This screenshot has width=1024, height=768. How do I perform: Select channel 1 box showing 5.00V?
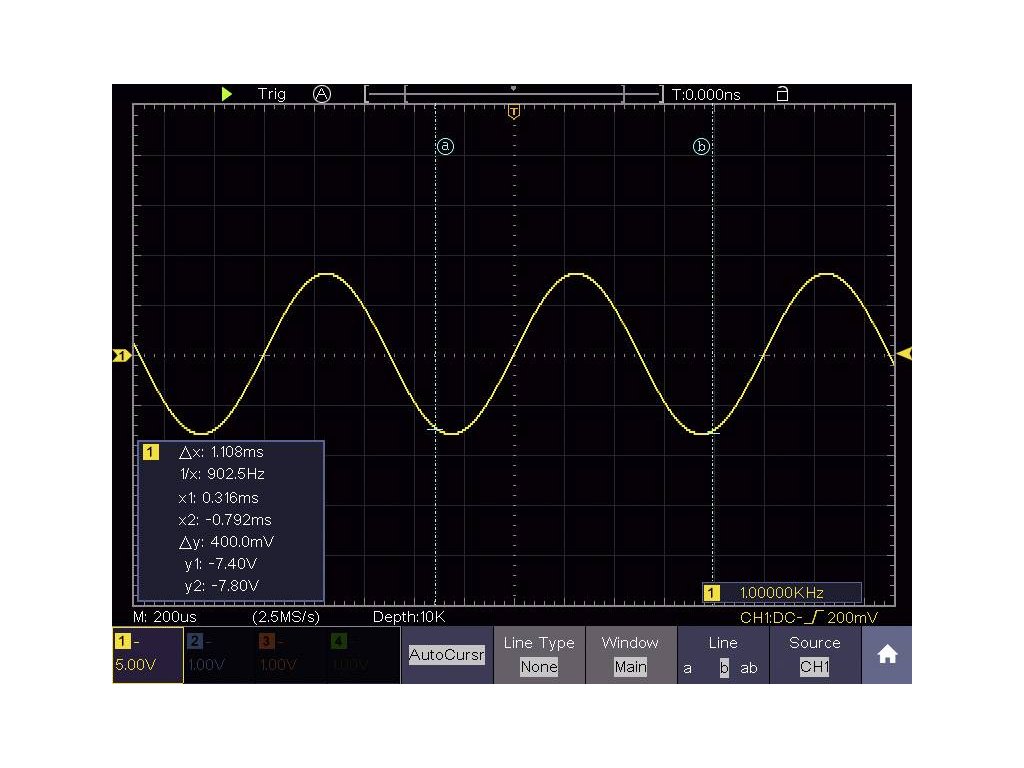[147, 655]
